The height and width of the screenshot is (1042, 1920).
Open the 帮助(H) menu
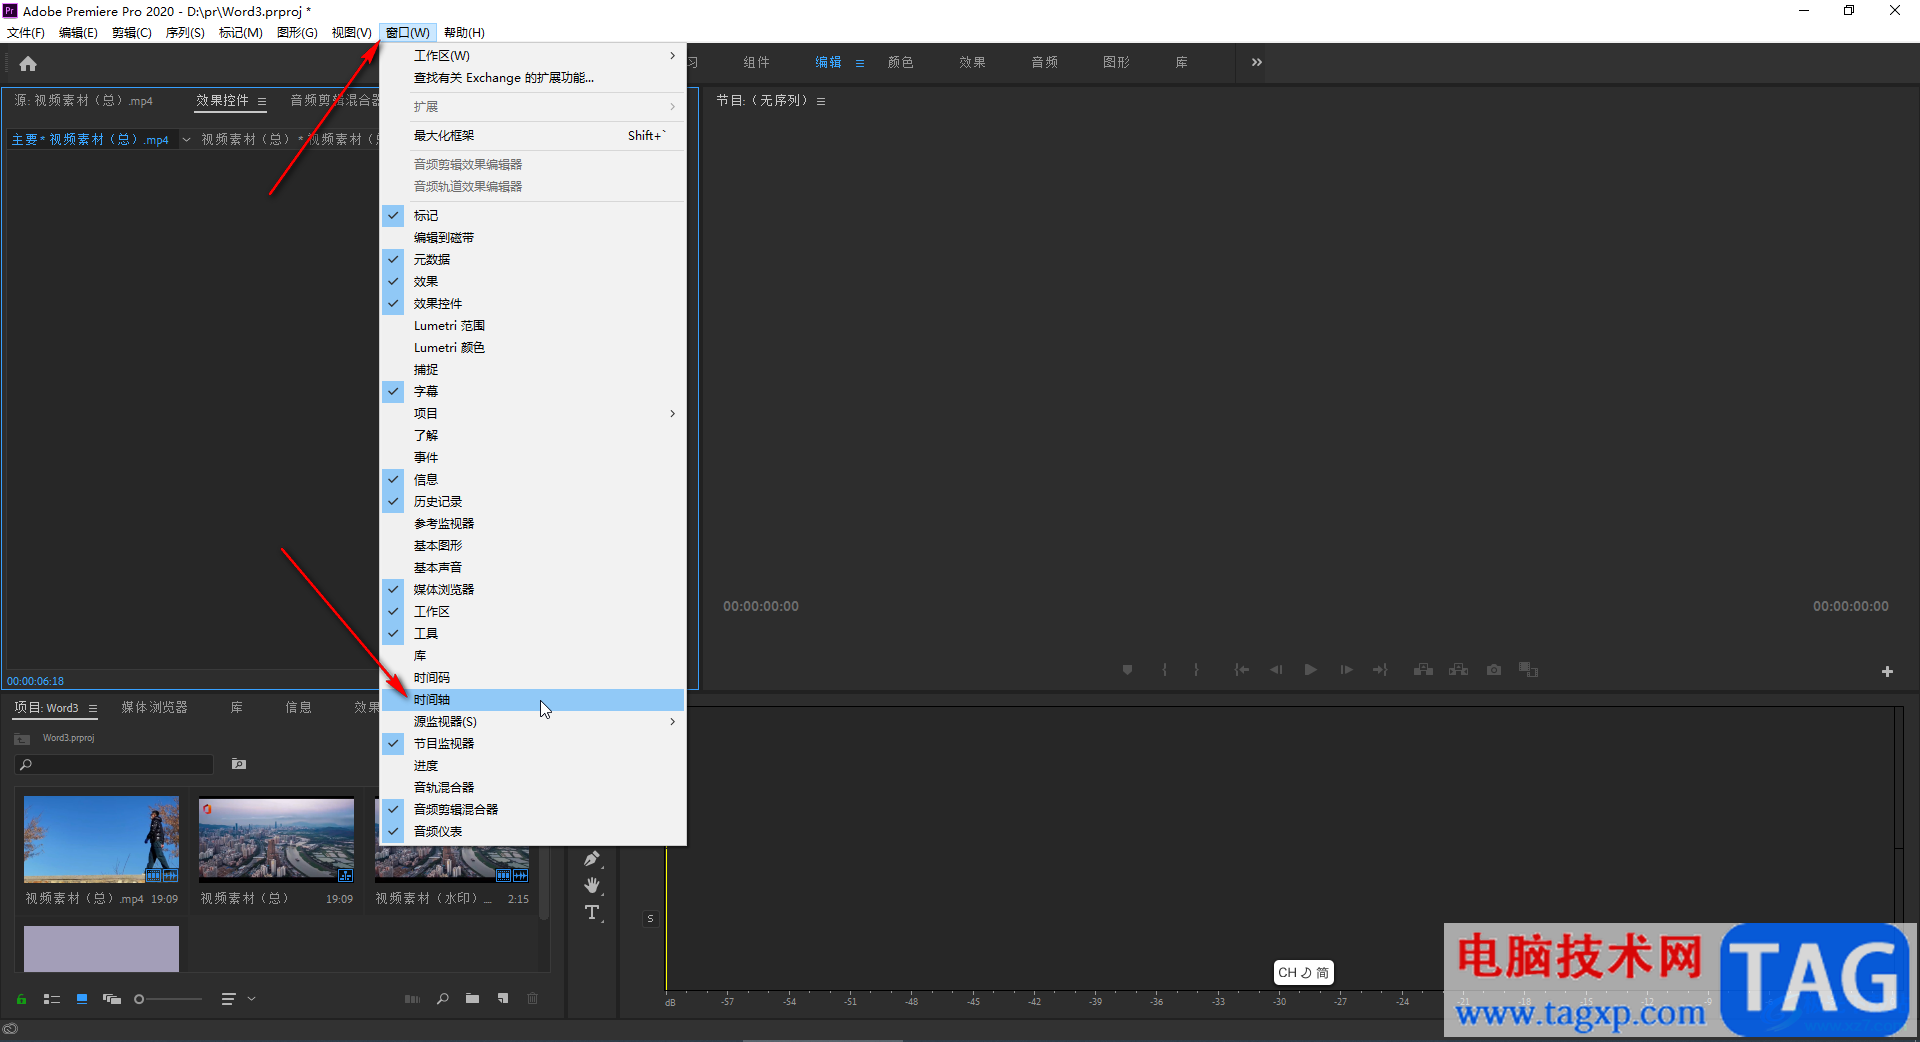pyautogui.click(x=464, y=33)
